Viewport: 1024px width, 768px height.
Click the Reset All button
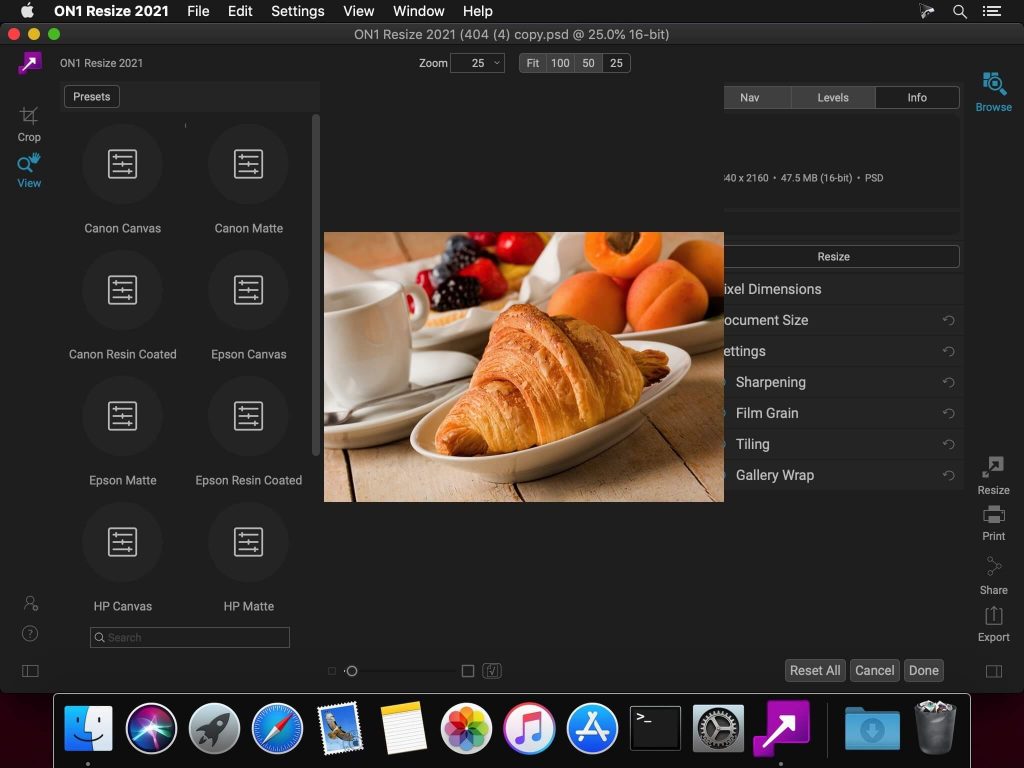(x=814, y=670)
